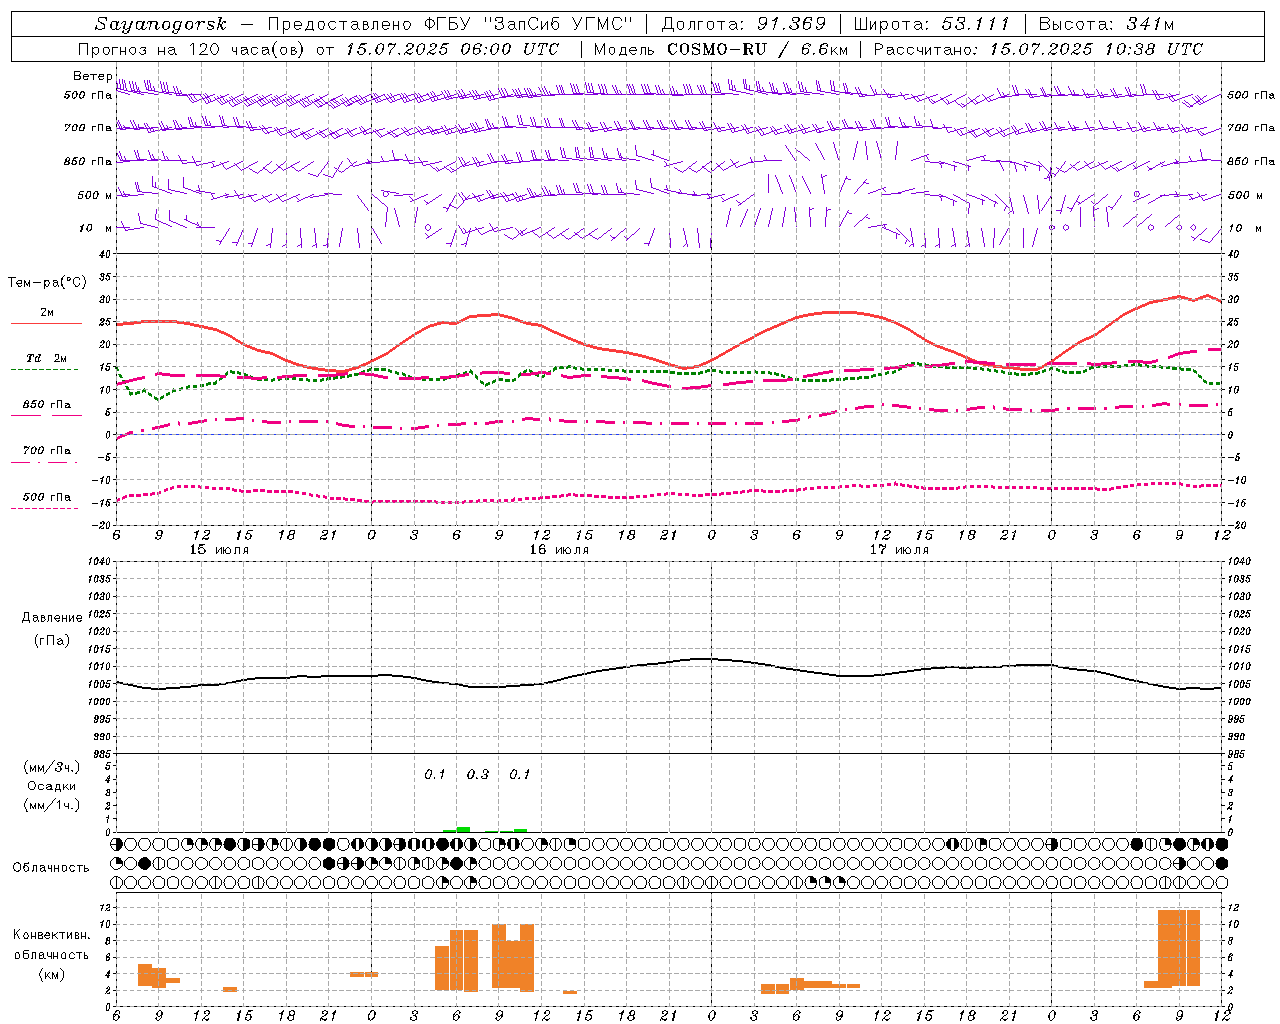Click the '1040' tick on left pressure axis
The height and width of the screenshot is (1024, 1280).
click(98, 561)
